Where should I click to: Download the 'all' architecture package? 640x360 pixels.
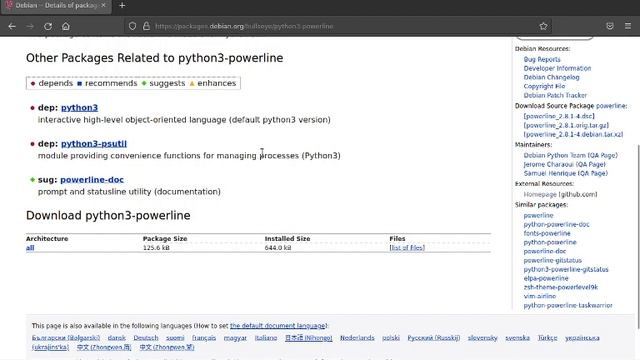(x=30, y=248)
